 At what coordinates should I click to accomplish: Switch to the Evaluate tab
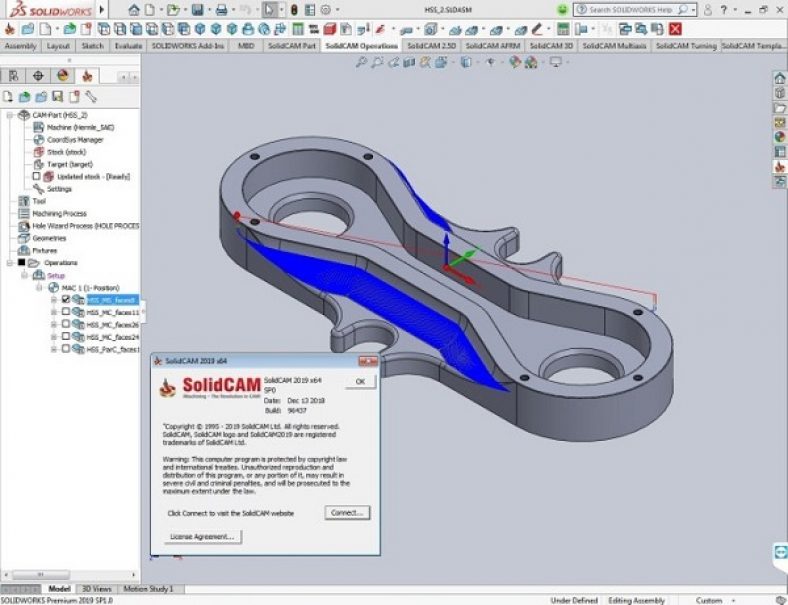pyautogui.click(x=128, y=46)
